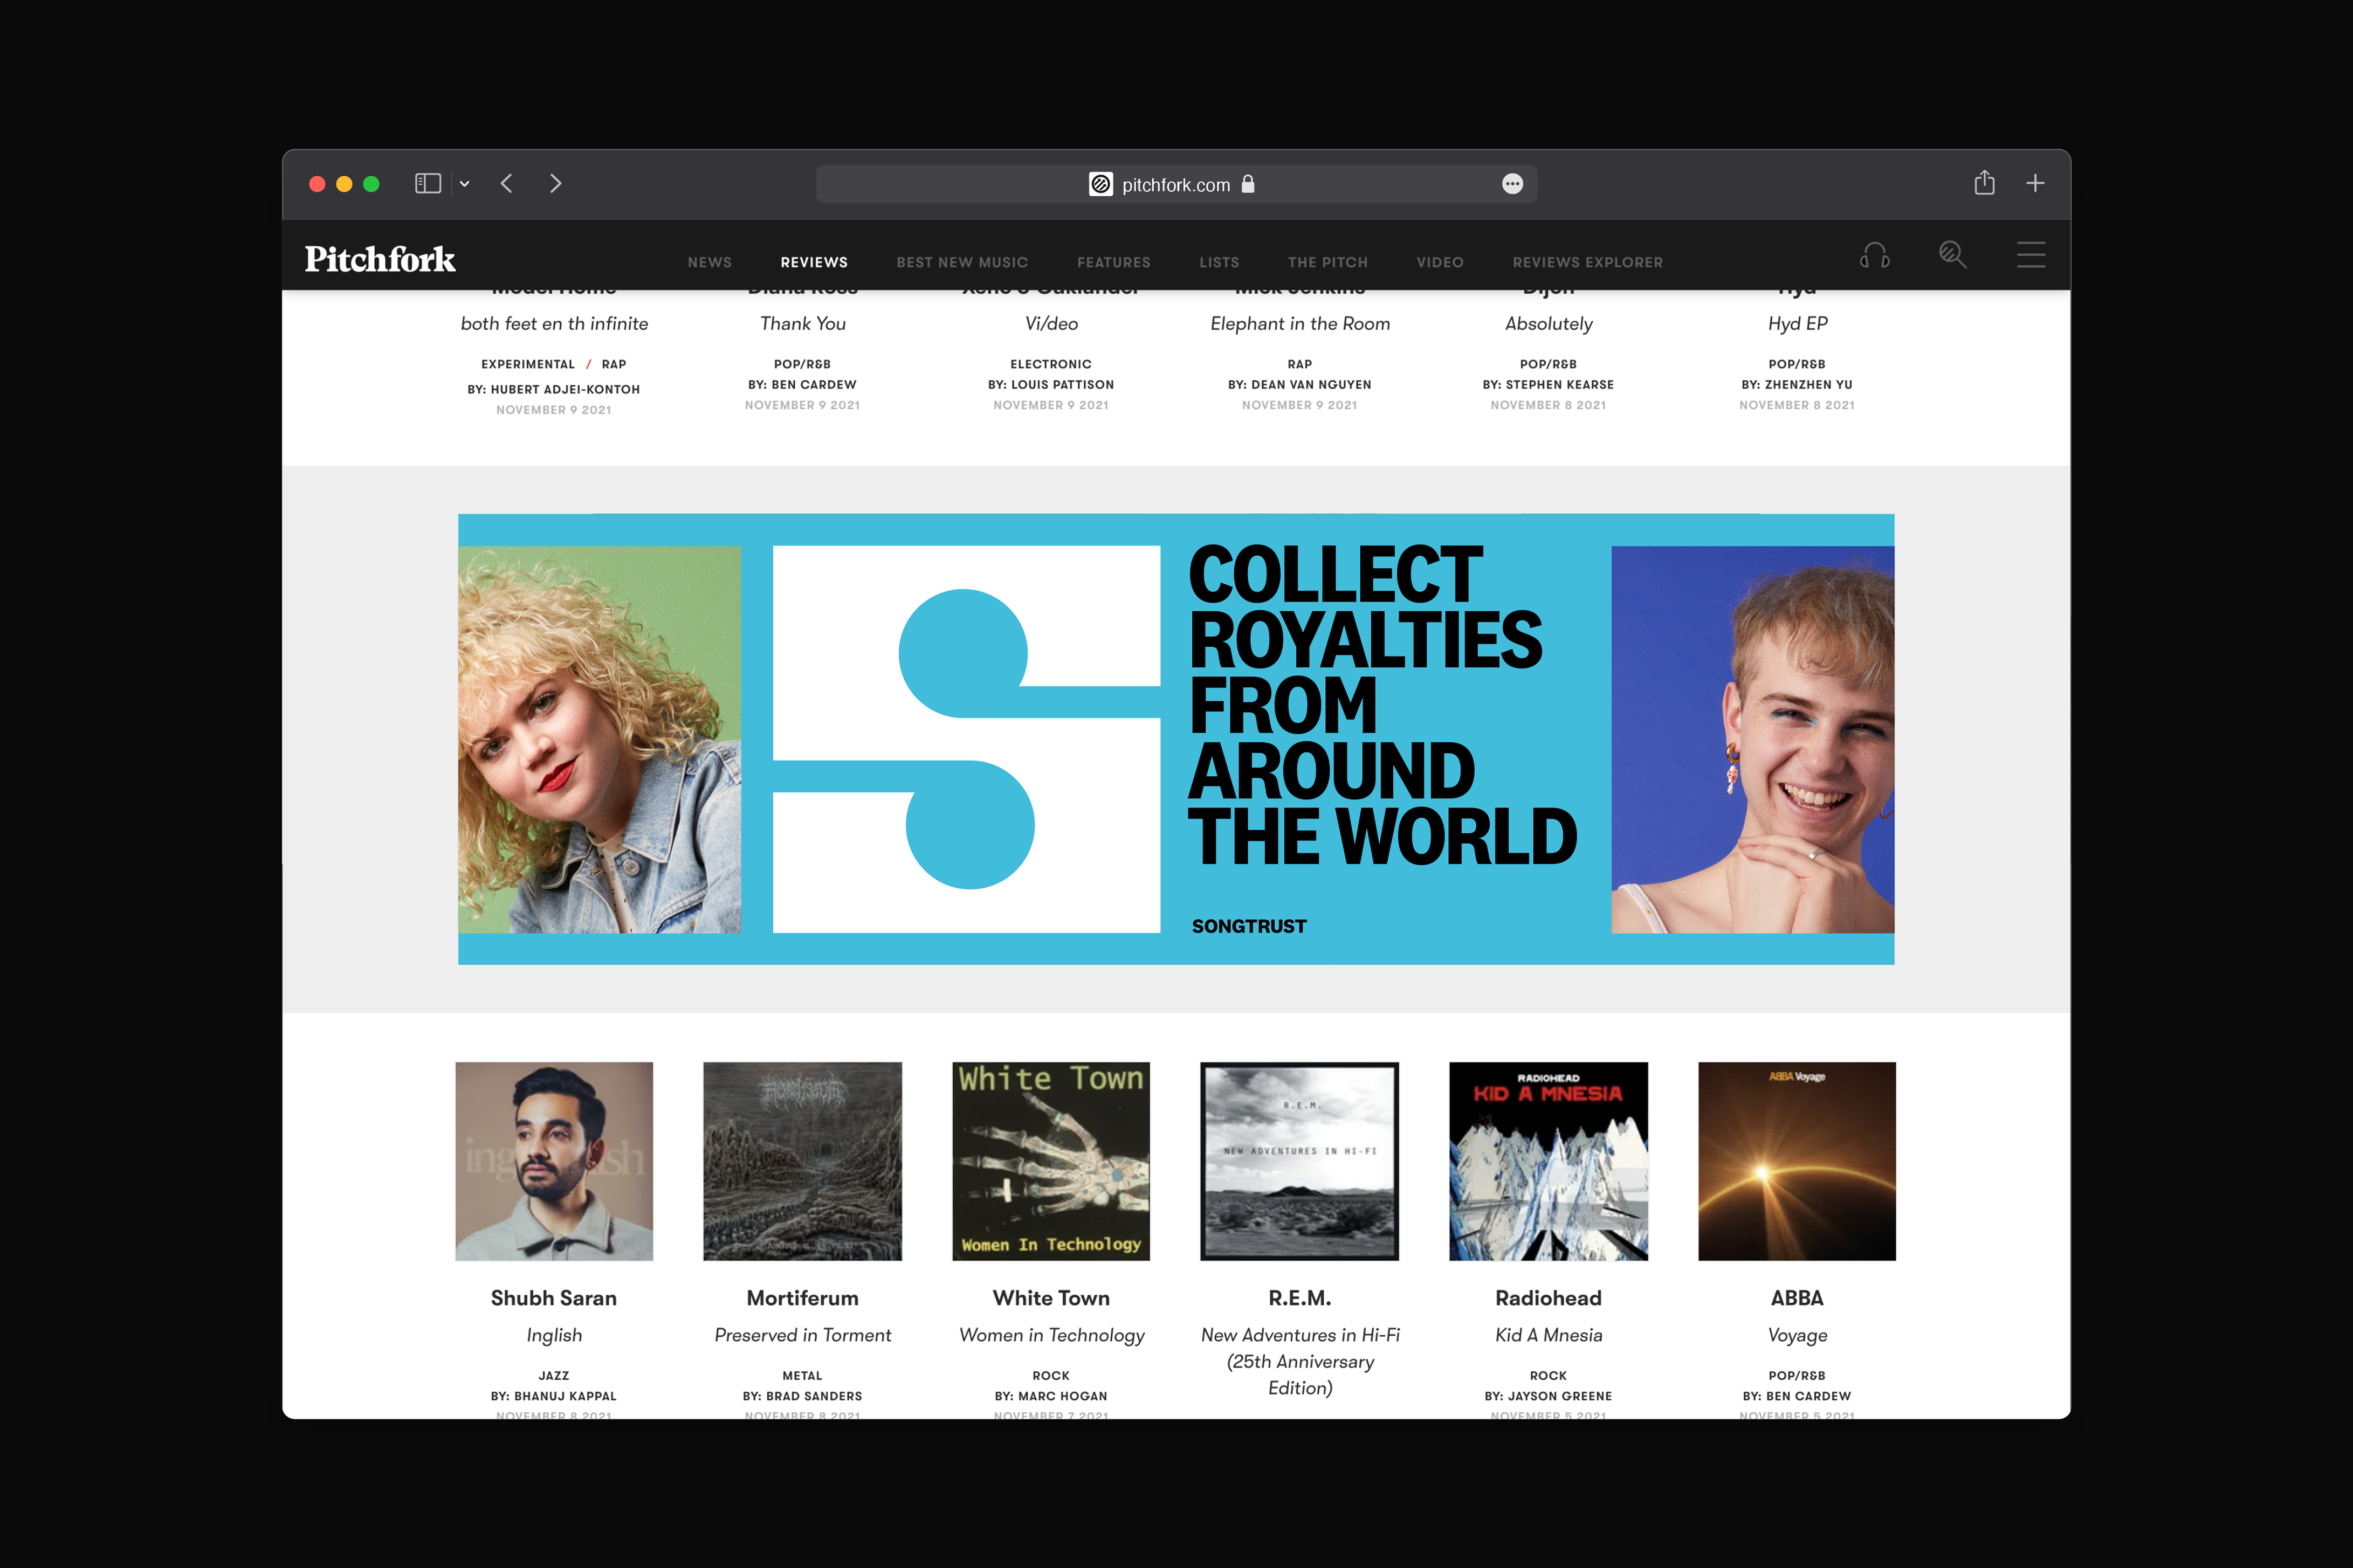This screenshot has height=1568, width=2353.
Task: Select the RAP genre under Elephant in the Room
Action: click(1299, 364)
